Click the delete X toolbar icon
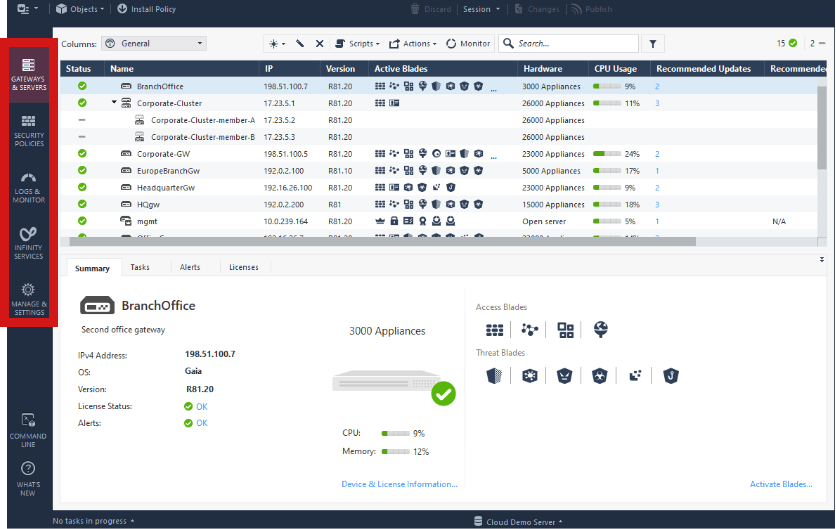836x529 pixels. coord(319,44)
